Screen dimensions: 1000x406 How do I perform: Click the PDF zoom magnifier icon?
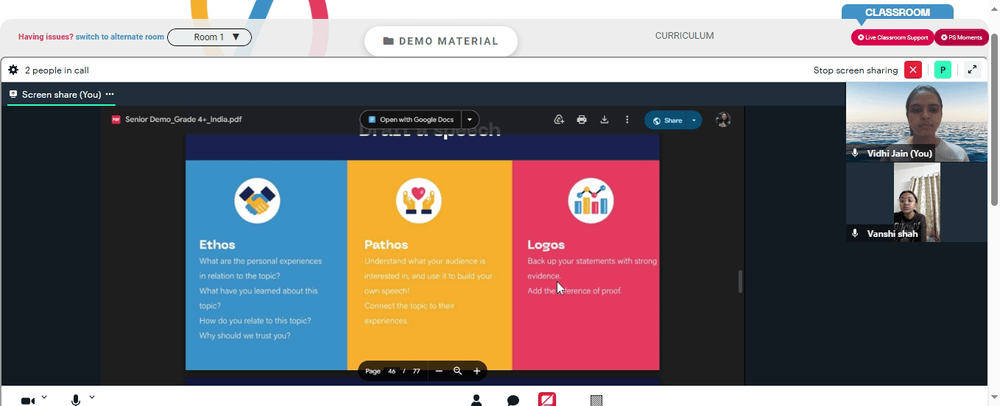coord(457,371)
